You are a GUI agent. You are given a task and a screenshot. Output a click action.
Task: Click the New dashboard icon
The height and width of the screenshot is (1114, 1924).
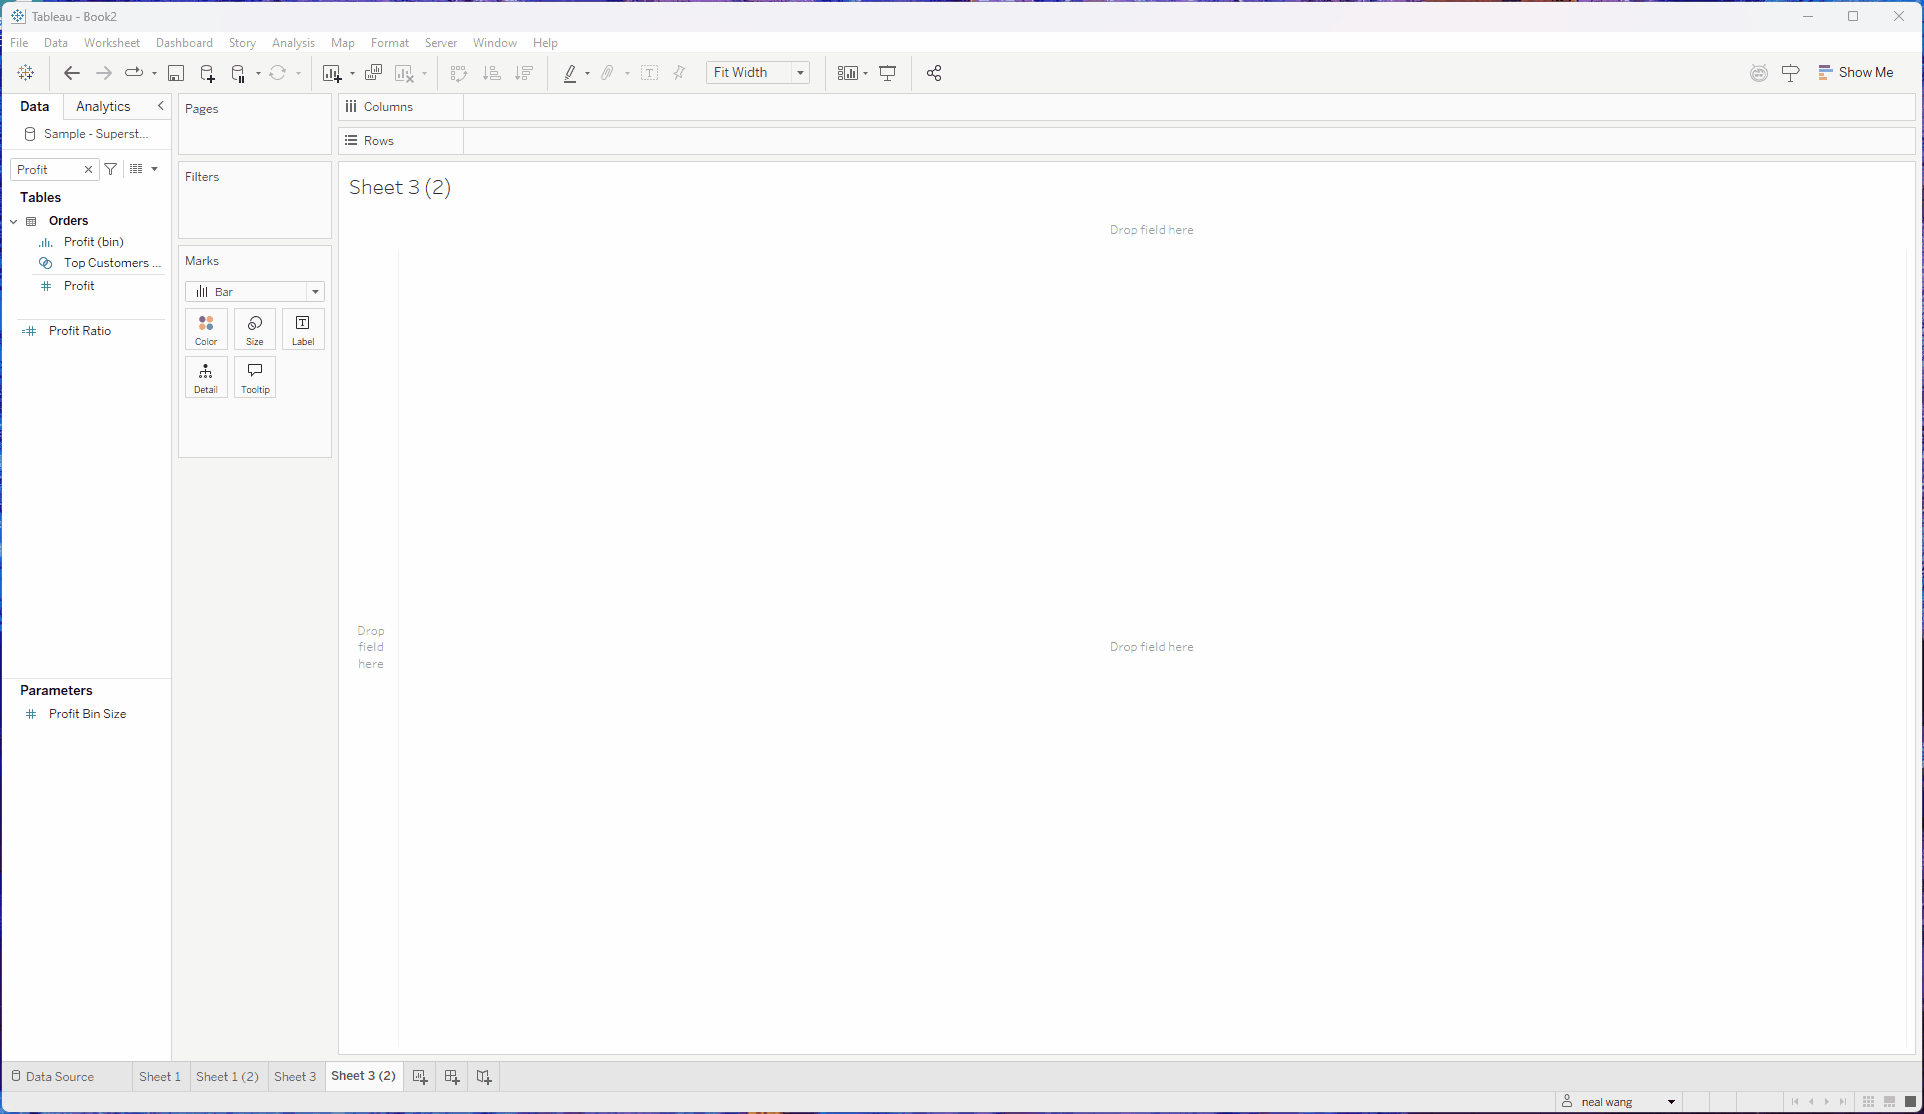pyautogui.click(x=452, y=1077)
